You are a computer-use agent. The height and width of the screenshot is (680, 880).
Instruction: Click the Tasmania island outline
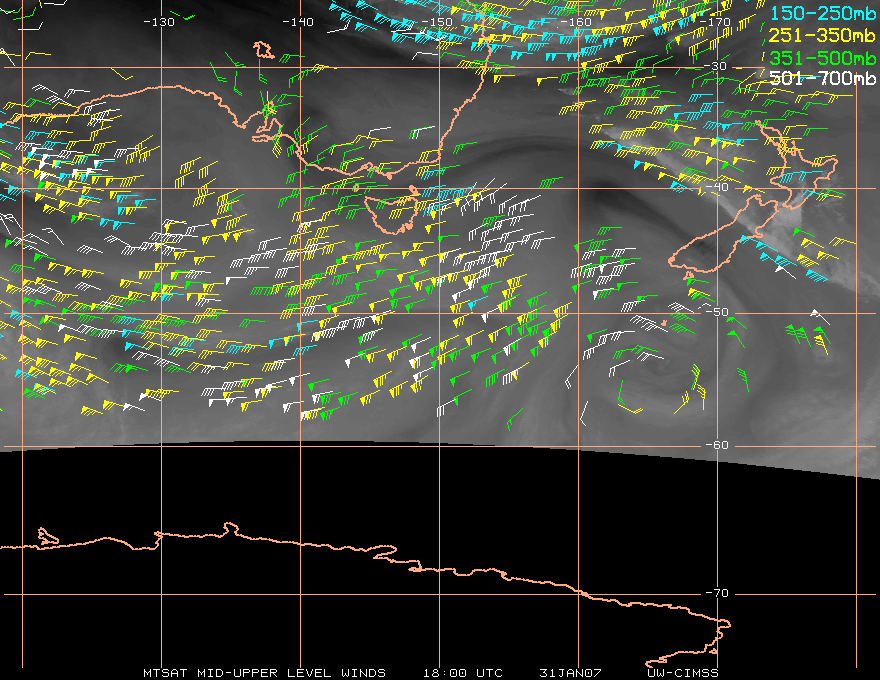391,213
